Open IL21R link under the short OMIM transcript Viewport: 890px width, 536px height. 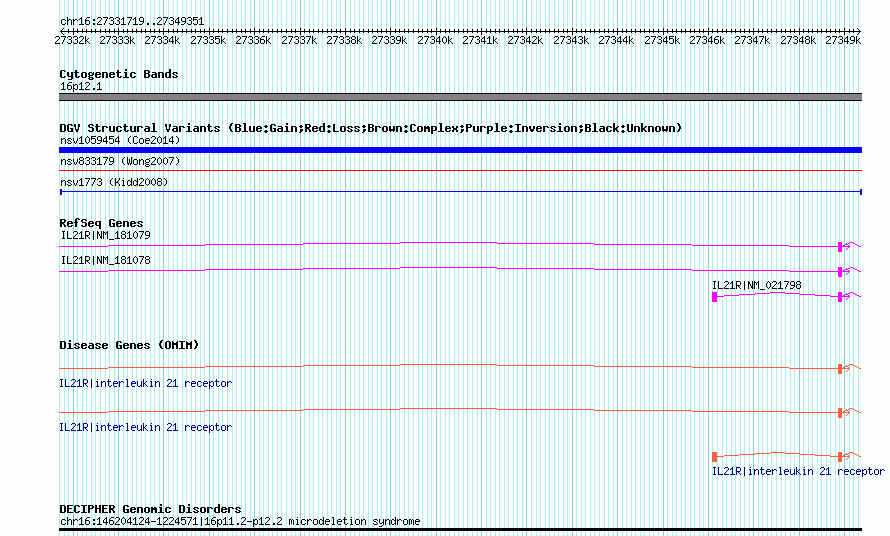798,471
